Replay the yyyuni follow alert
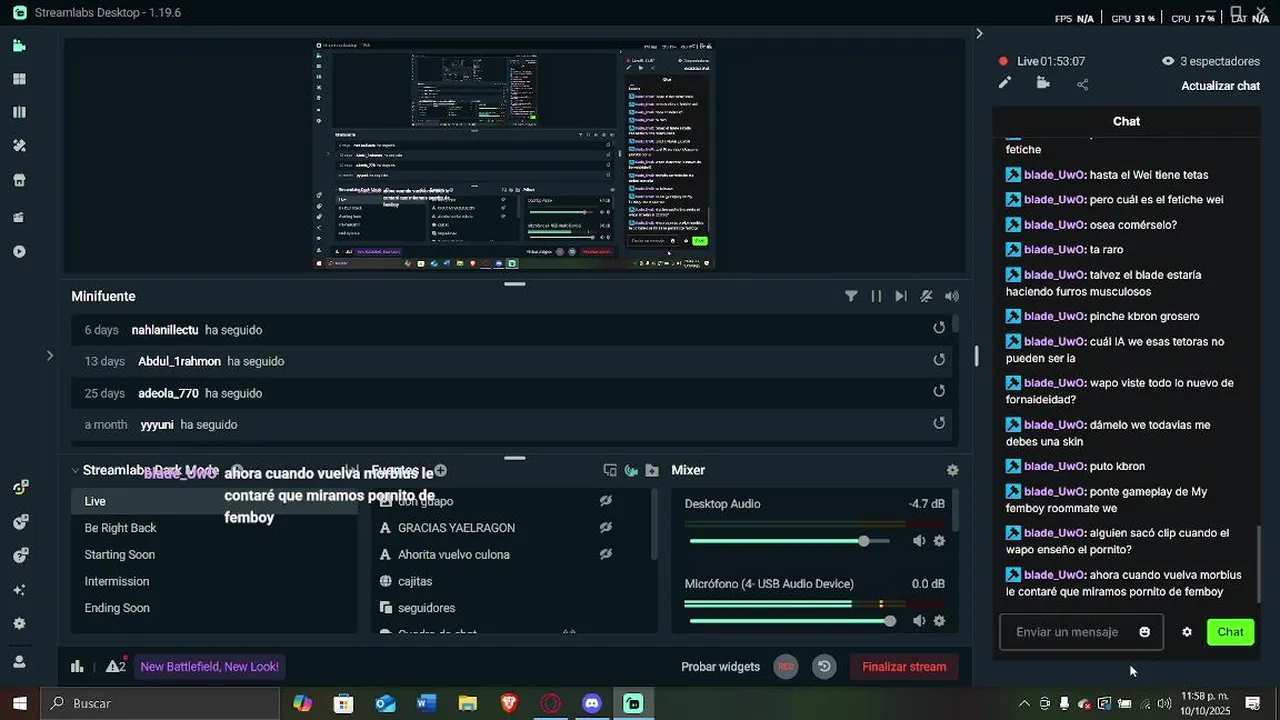This screenshot has width=1280, height=720. pyautogui.click(x=939, y=423)
